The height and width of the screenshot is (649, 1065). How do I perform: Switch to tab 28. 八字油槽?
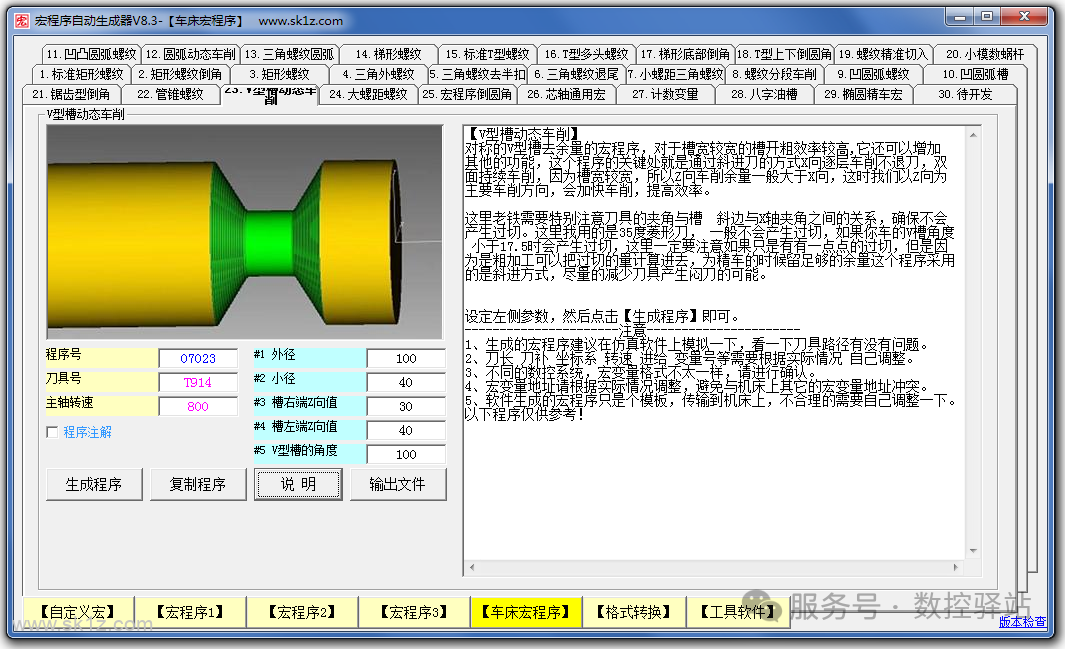click(764, 94)
